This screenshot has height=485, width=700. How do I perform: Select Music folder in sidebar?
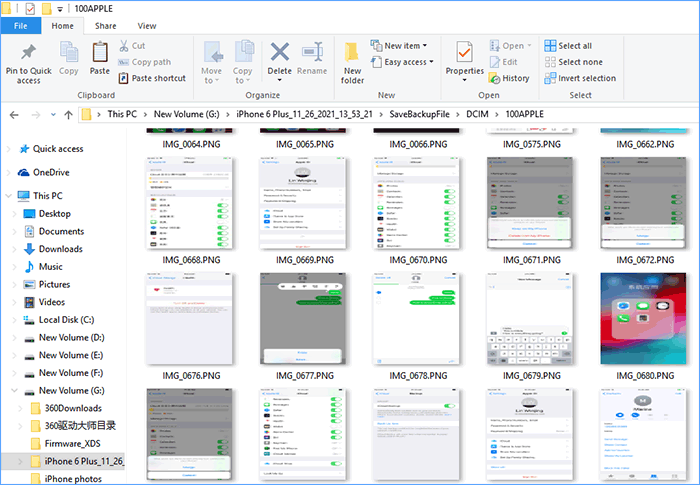(43, 267)
